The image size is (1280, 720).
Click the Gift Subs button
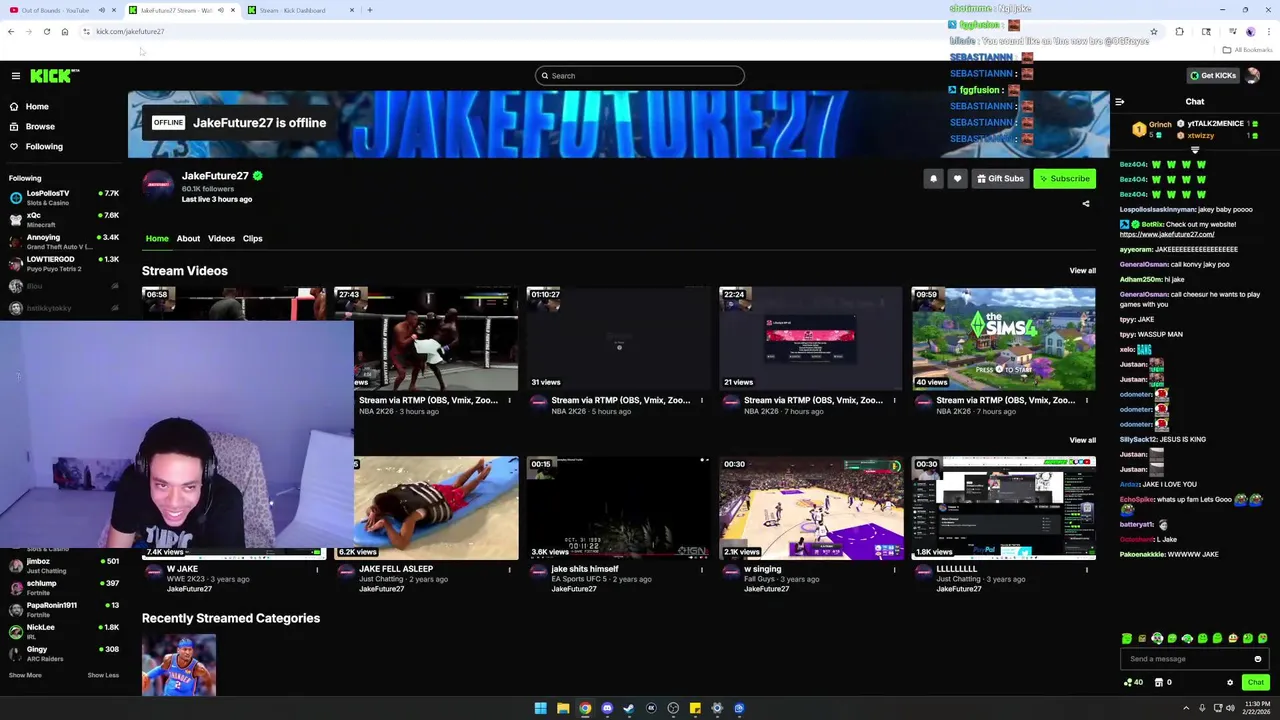pyautogui.click(x=1000, y=179)
